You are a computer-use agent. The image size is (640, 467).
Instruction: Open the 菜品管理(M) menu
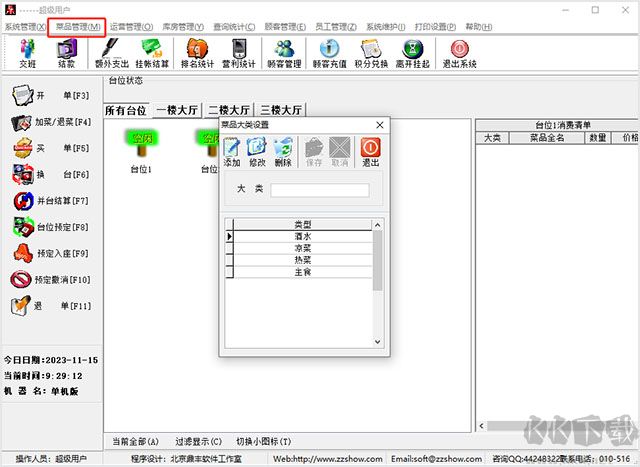point(78,27)
